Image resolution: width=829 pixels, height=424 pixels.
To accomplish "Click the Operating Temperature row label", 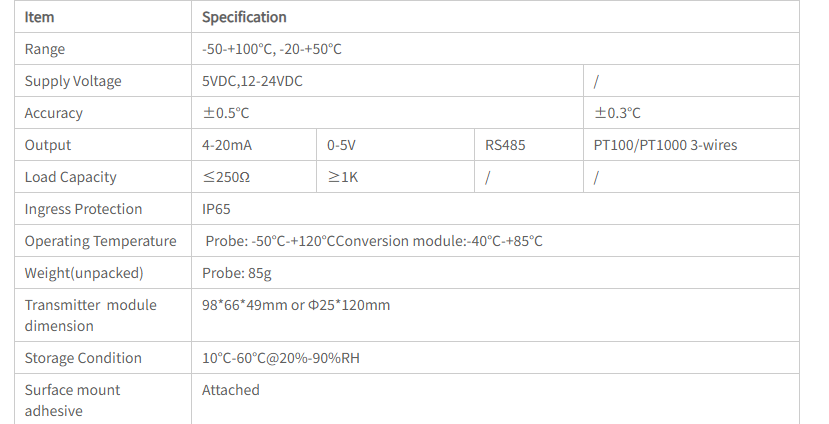I will click(100, 241).
